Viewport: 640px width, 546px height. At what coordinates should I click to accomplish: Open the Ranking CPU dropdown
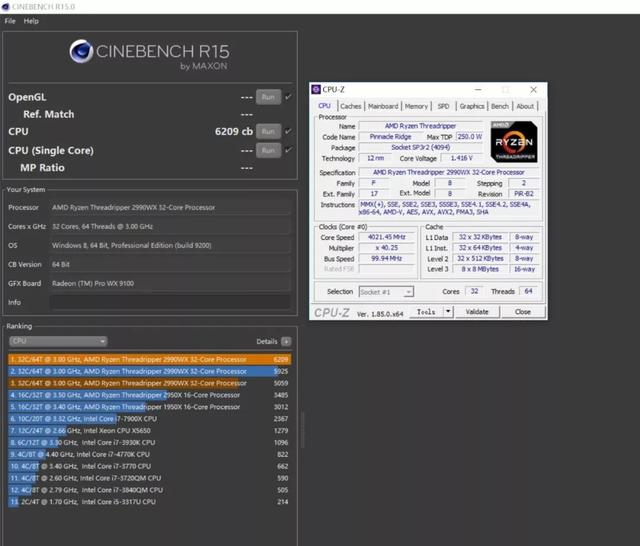(58, 341)
